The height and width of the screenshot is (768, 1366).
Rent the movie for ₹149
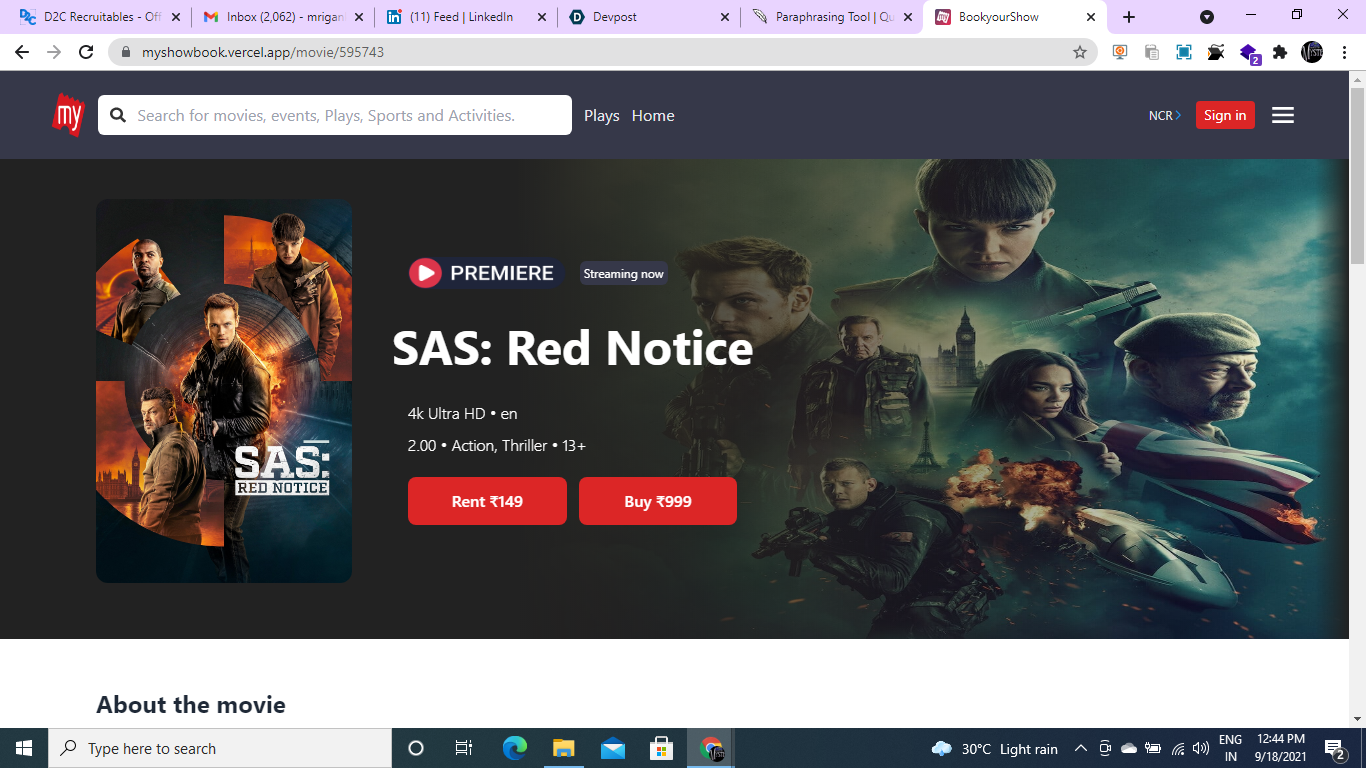[487, 501]
